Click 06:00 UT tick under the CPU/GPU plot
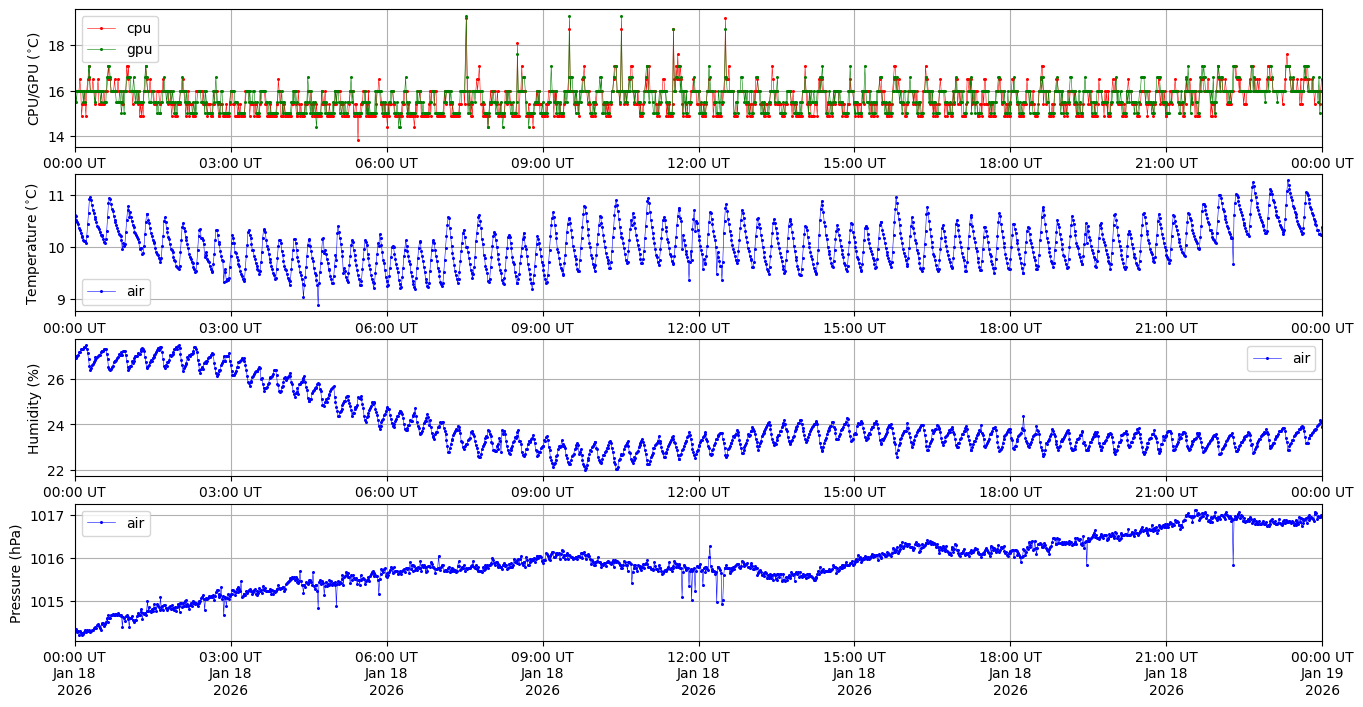 [386, 163]
